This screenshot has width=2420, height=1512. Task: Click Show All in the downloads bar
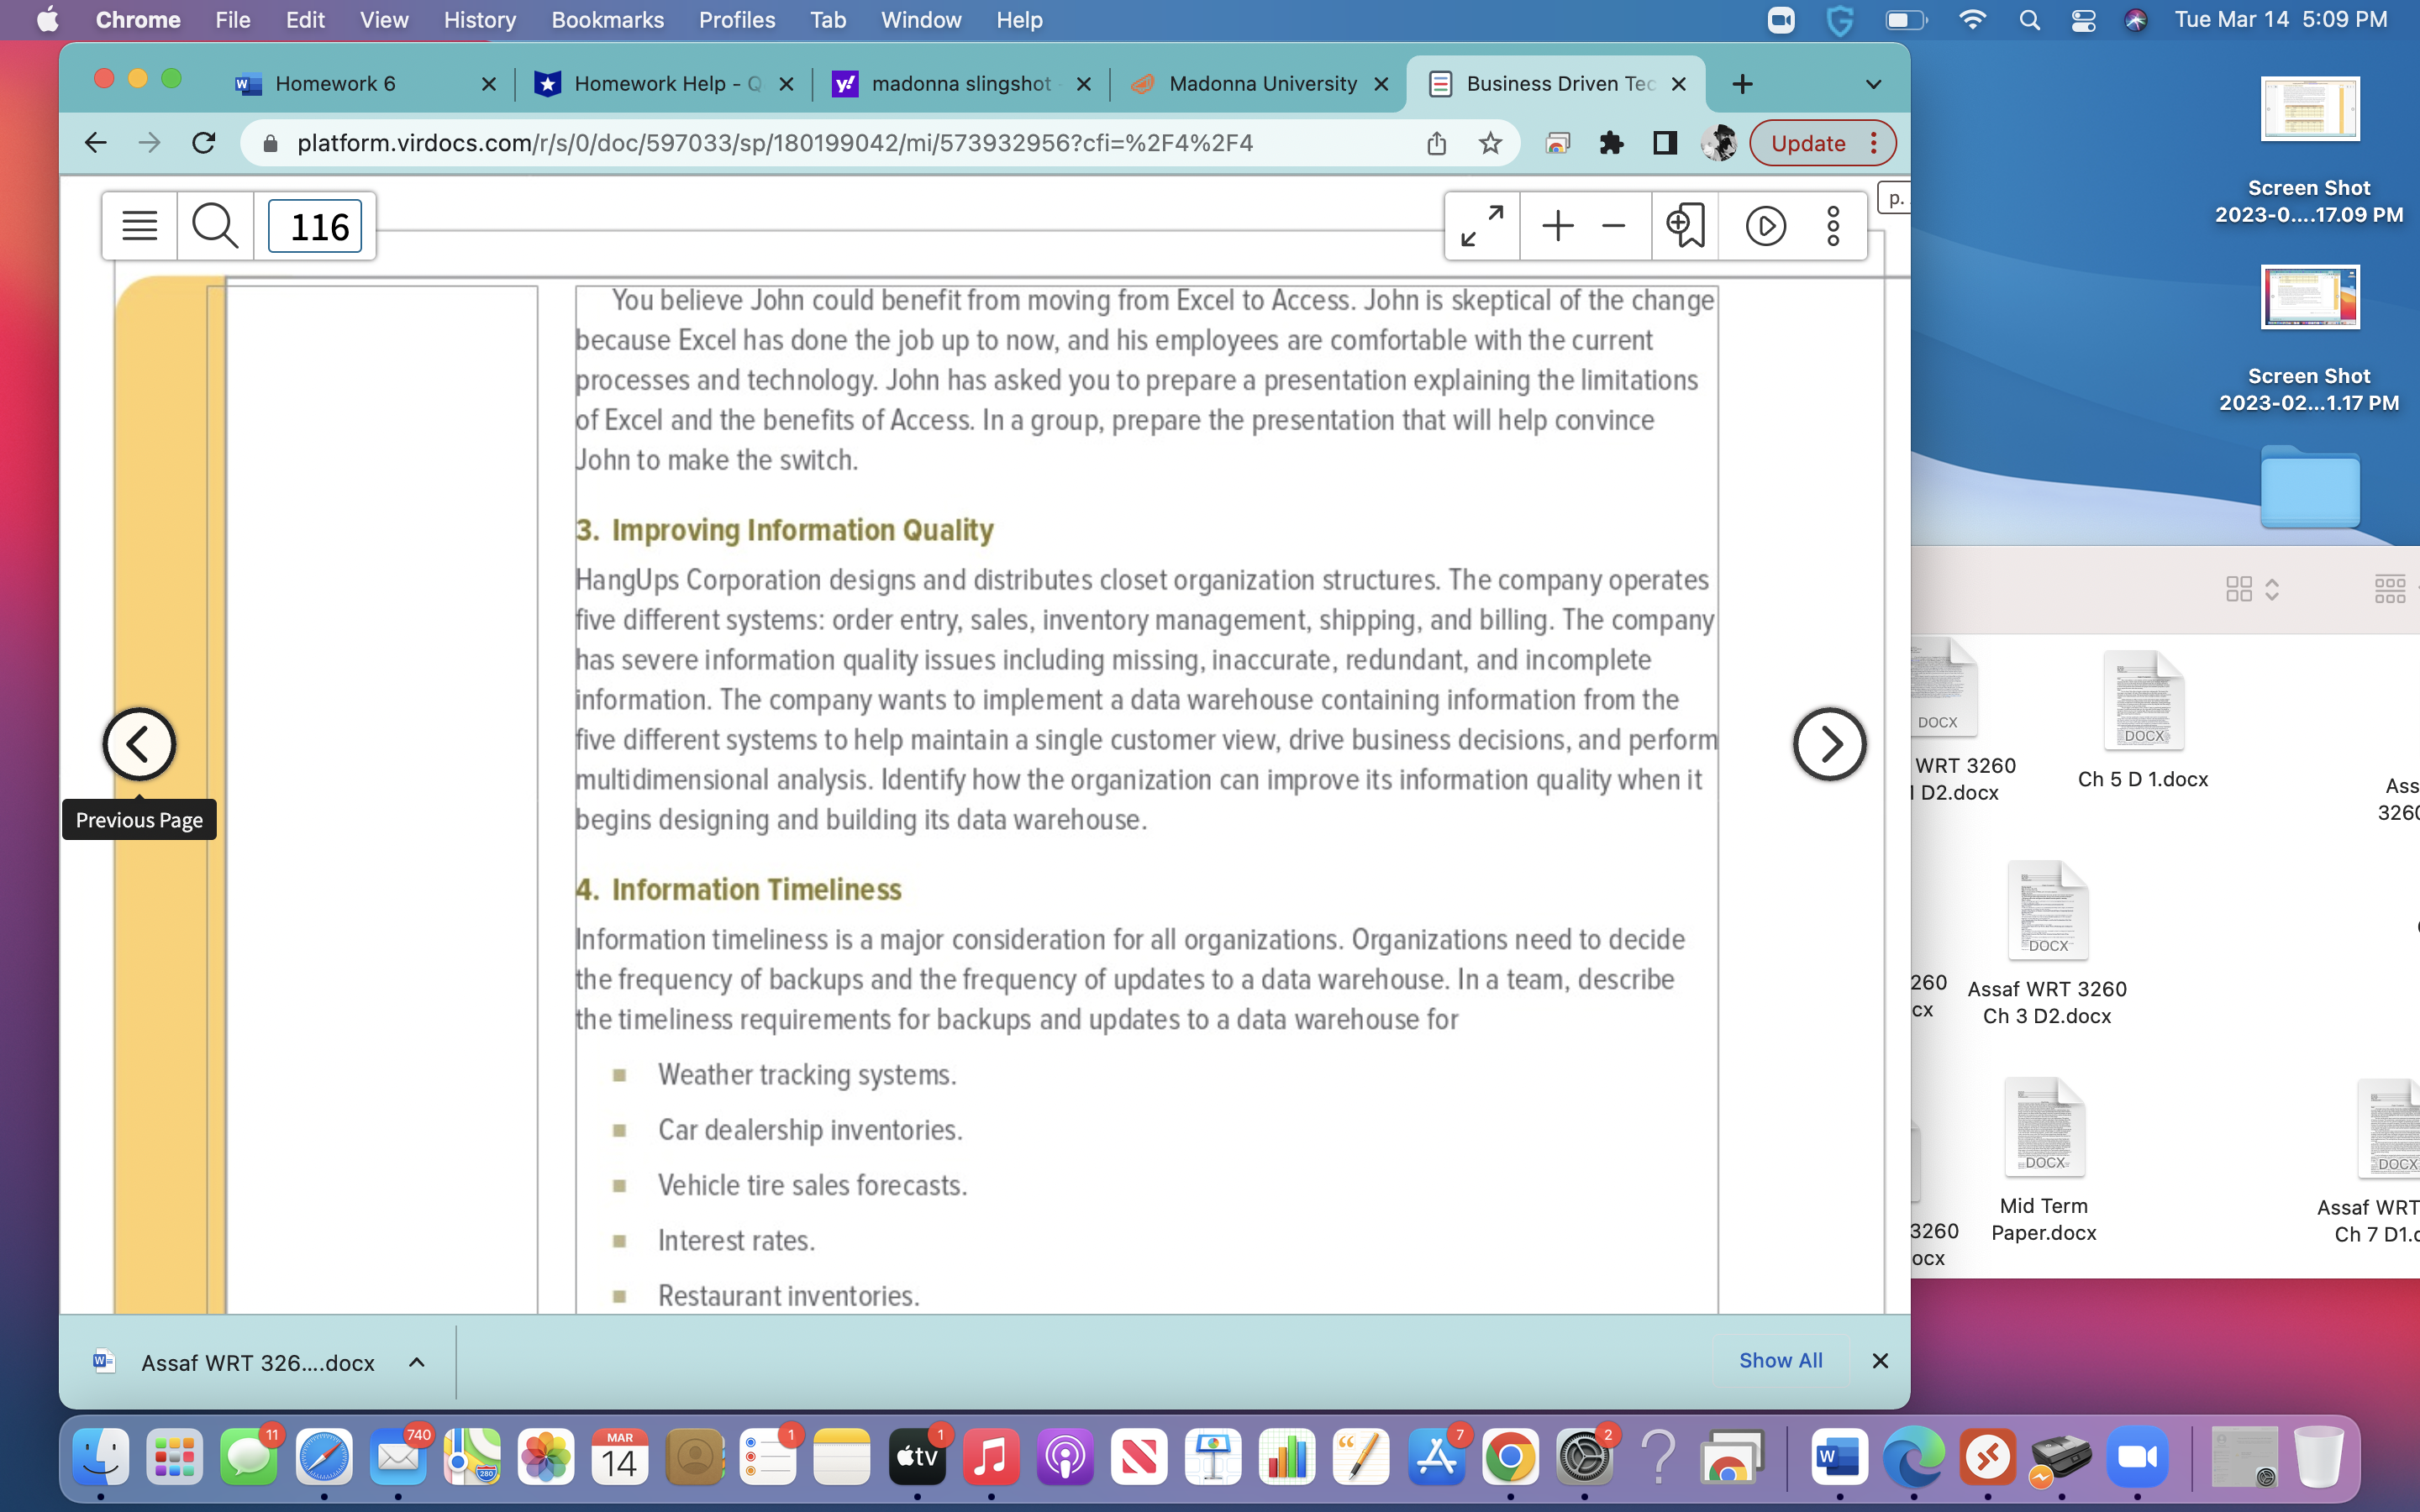(x=1780, y=1360)
